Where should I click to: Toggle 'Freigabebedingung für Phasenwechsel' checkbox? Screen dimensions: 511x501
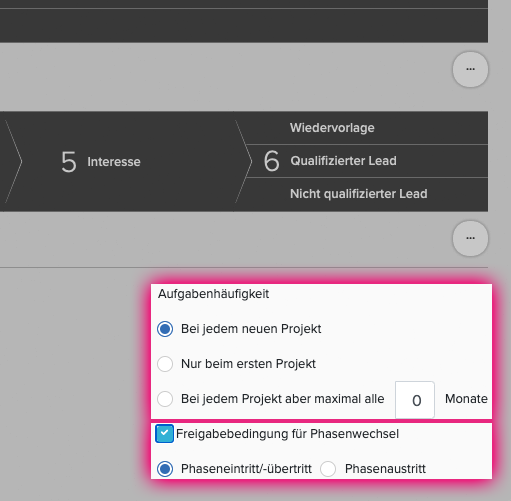pos(164,434)
